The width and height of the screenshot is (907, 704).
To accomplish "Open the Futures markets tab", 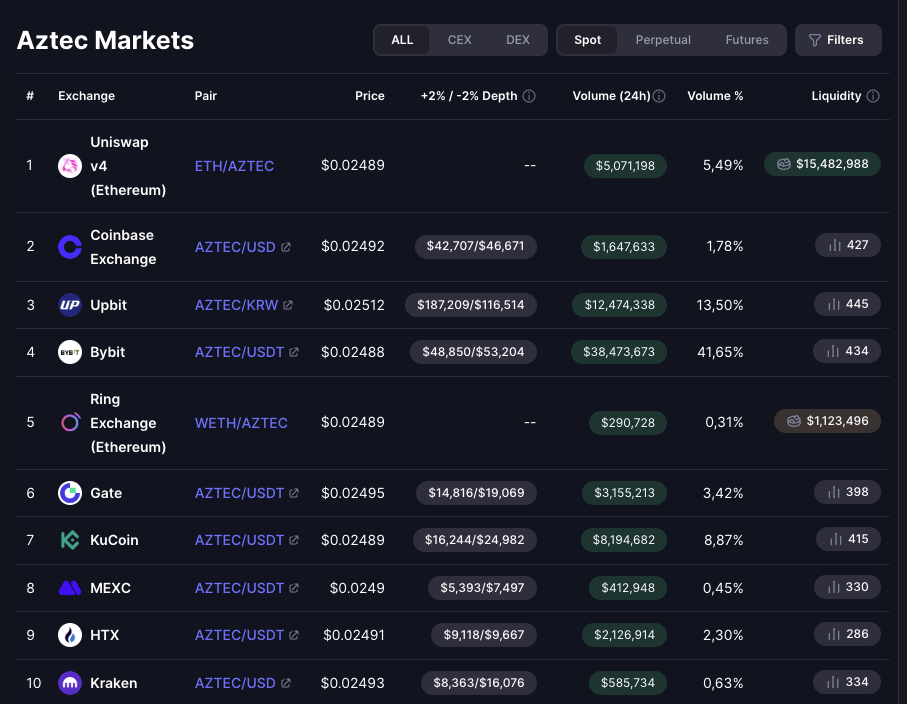I will pyautogui.click(x=747, y=40).
